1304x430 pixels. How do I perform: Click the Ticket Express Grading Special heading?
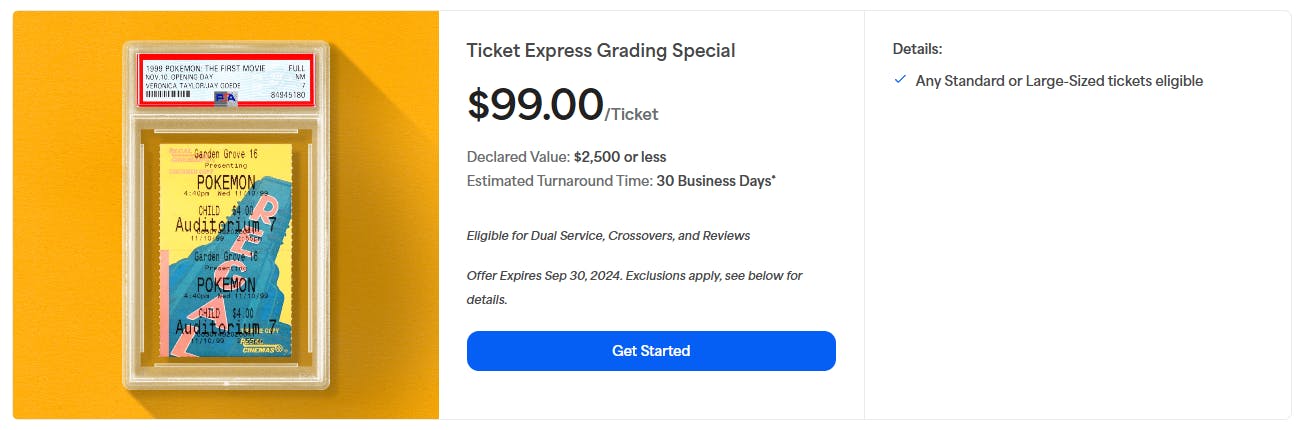coord(601,51)
